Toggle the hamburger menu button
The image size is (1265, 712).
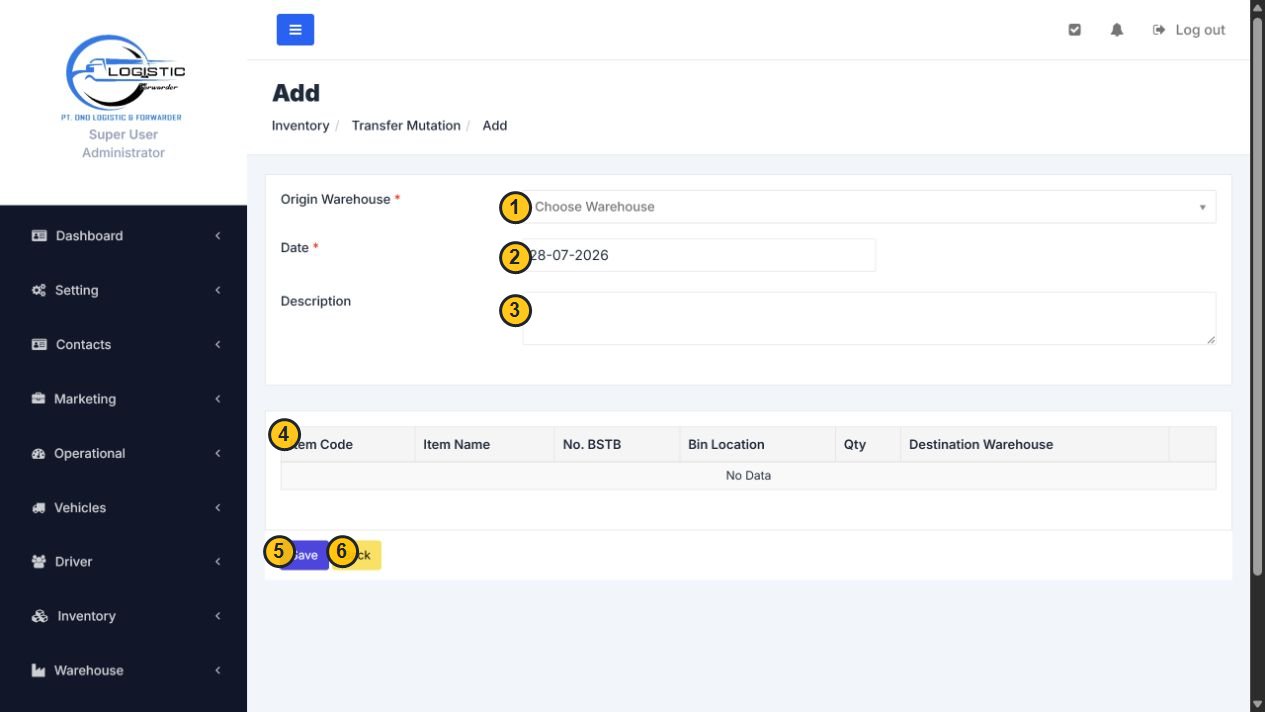(x=295, y=30)
